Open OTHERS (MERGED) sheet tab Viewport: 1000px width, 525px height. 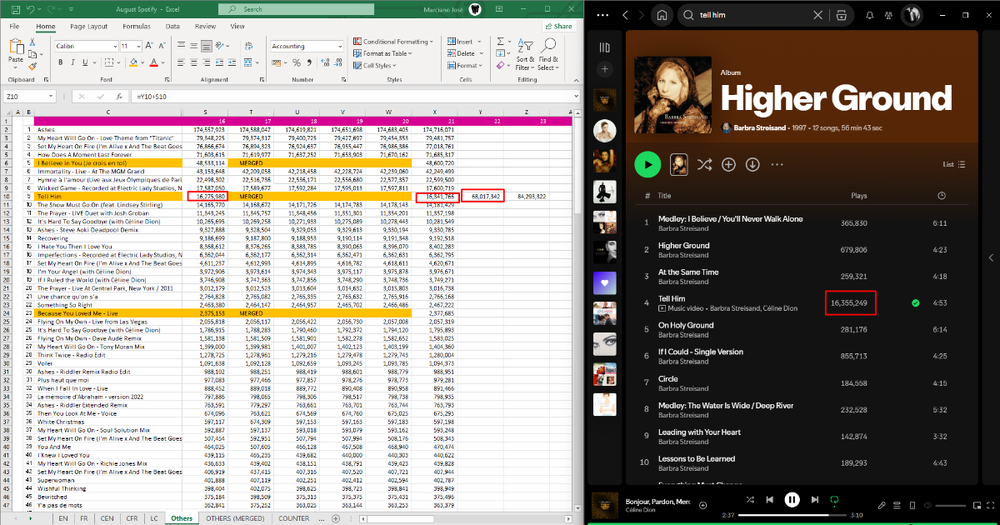[235, 519]
